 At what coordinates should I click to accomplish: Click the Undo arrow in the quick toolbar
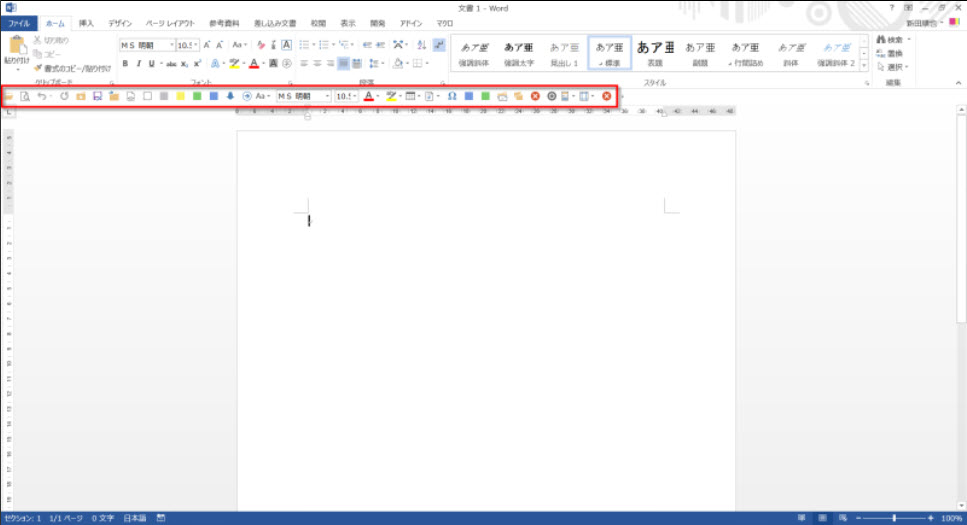[x=42, y=96]
